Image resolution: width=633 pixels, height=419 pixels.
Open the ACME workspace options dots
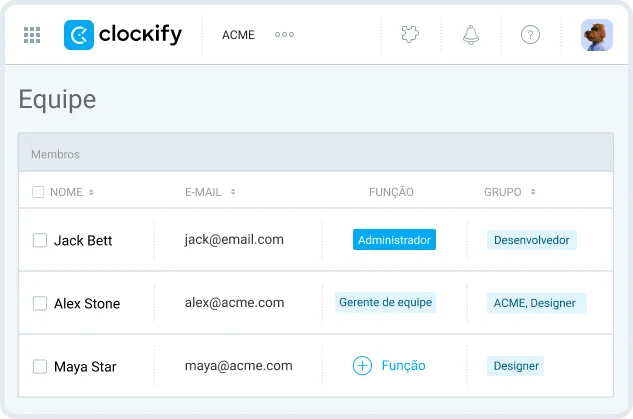pyautogui.click(x=284, y=35)
